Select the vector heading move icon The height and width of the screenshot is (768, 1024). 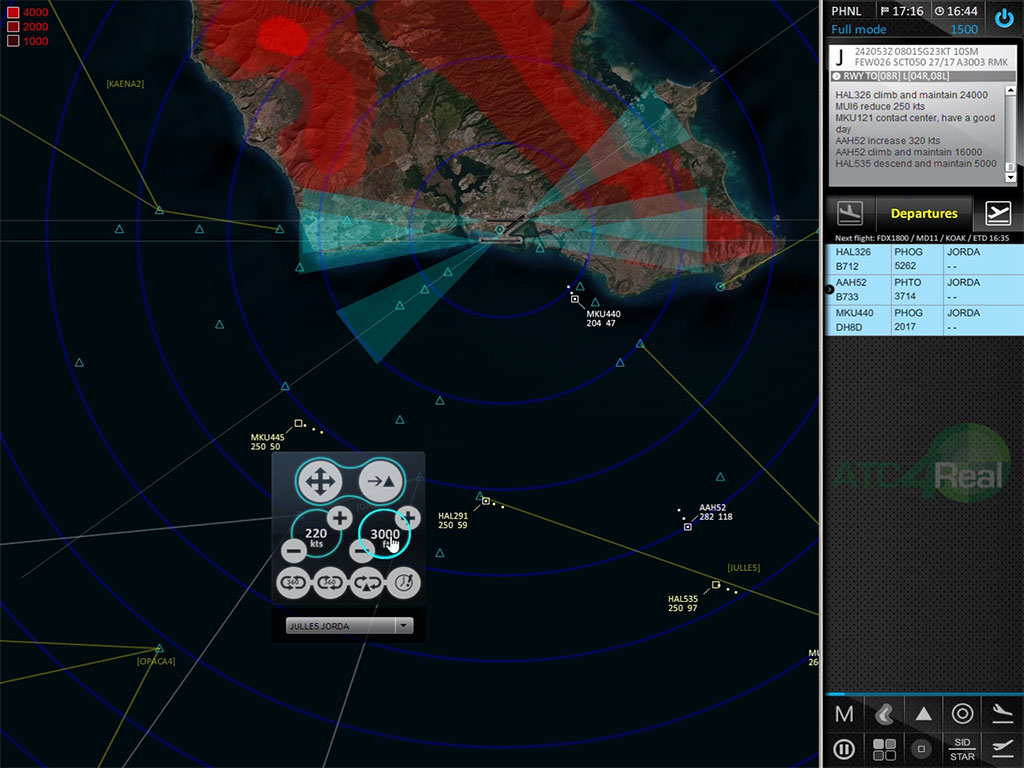point(318,483)
